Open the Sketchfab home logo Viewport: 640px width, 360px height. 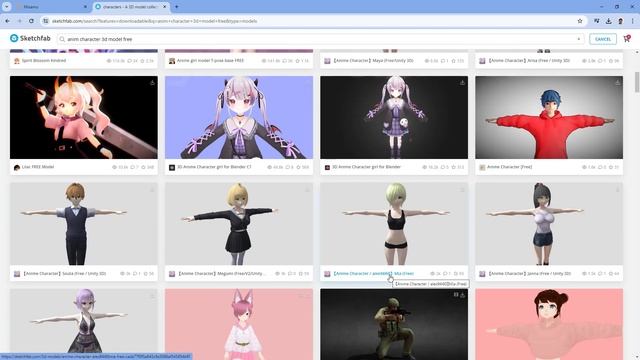[x=30, y=38]
